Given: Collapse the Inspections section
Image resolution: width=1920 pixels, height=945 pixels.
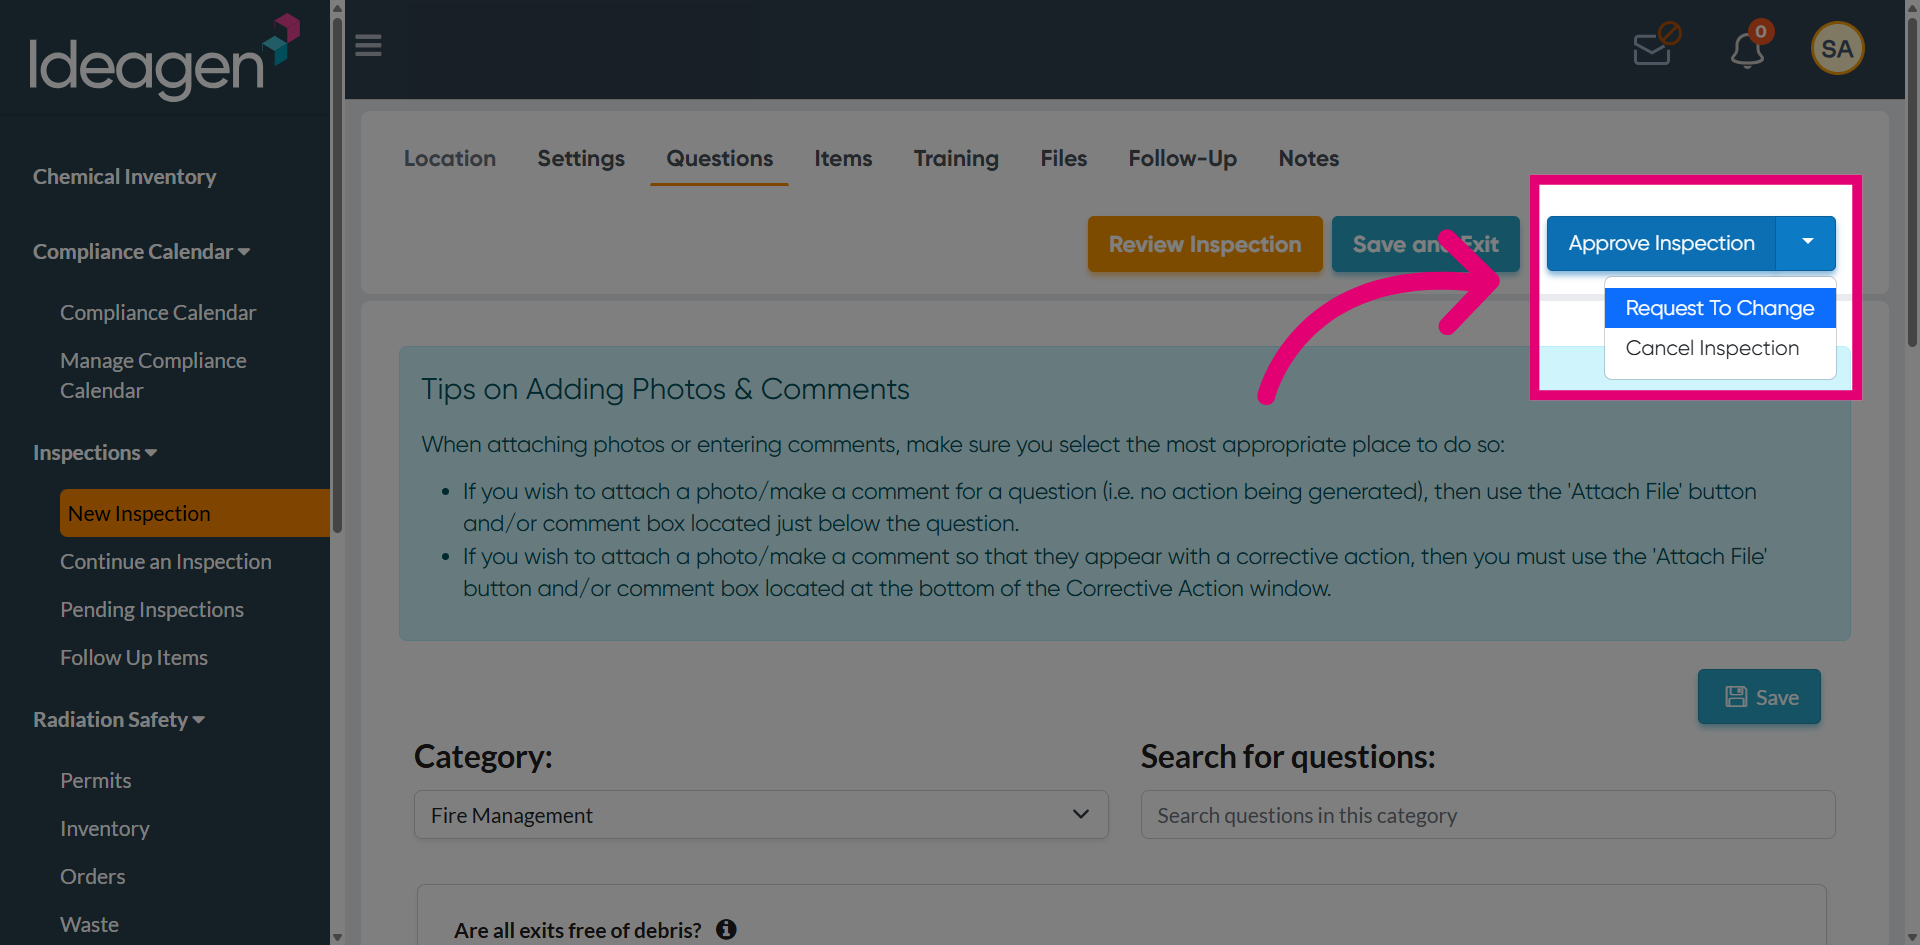Looking at the screenshot, I should coord(95,453).
